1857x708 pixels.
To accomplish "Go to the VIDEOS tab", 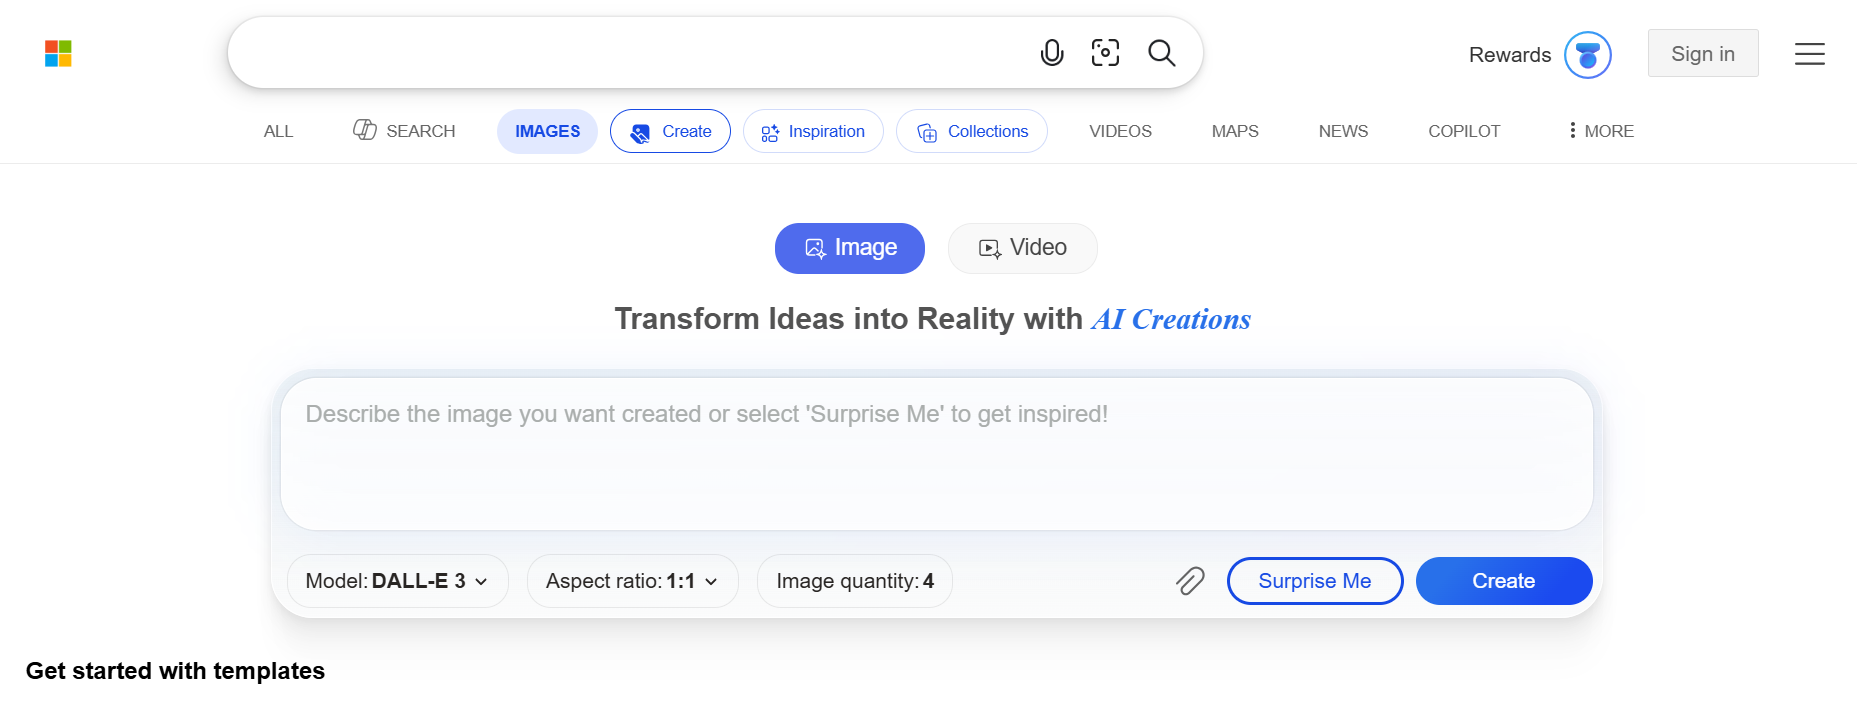I will (1120, 131).
